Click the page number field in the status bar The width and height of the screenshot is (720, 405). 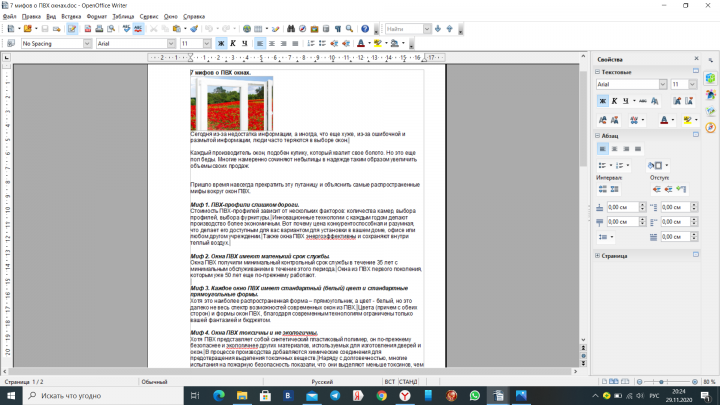click(x=24, y=382)
